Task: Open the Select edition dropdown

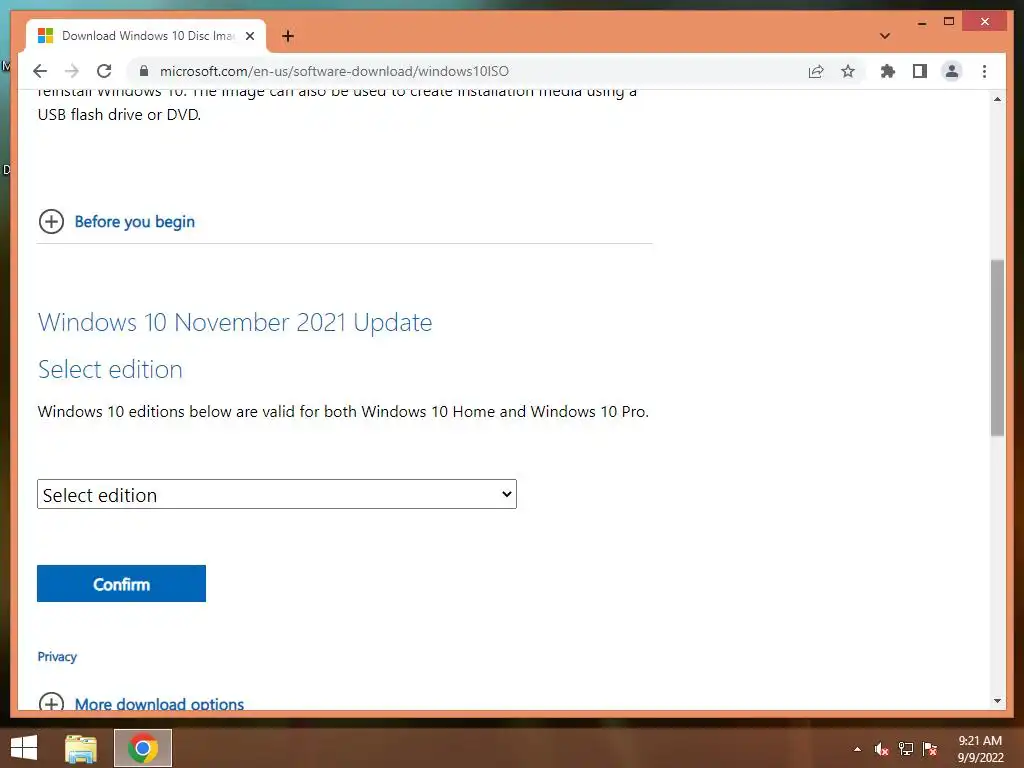Action: [277, 494]
